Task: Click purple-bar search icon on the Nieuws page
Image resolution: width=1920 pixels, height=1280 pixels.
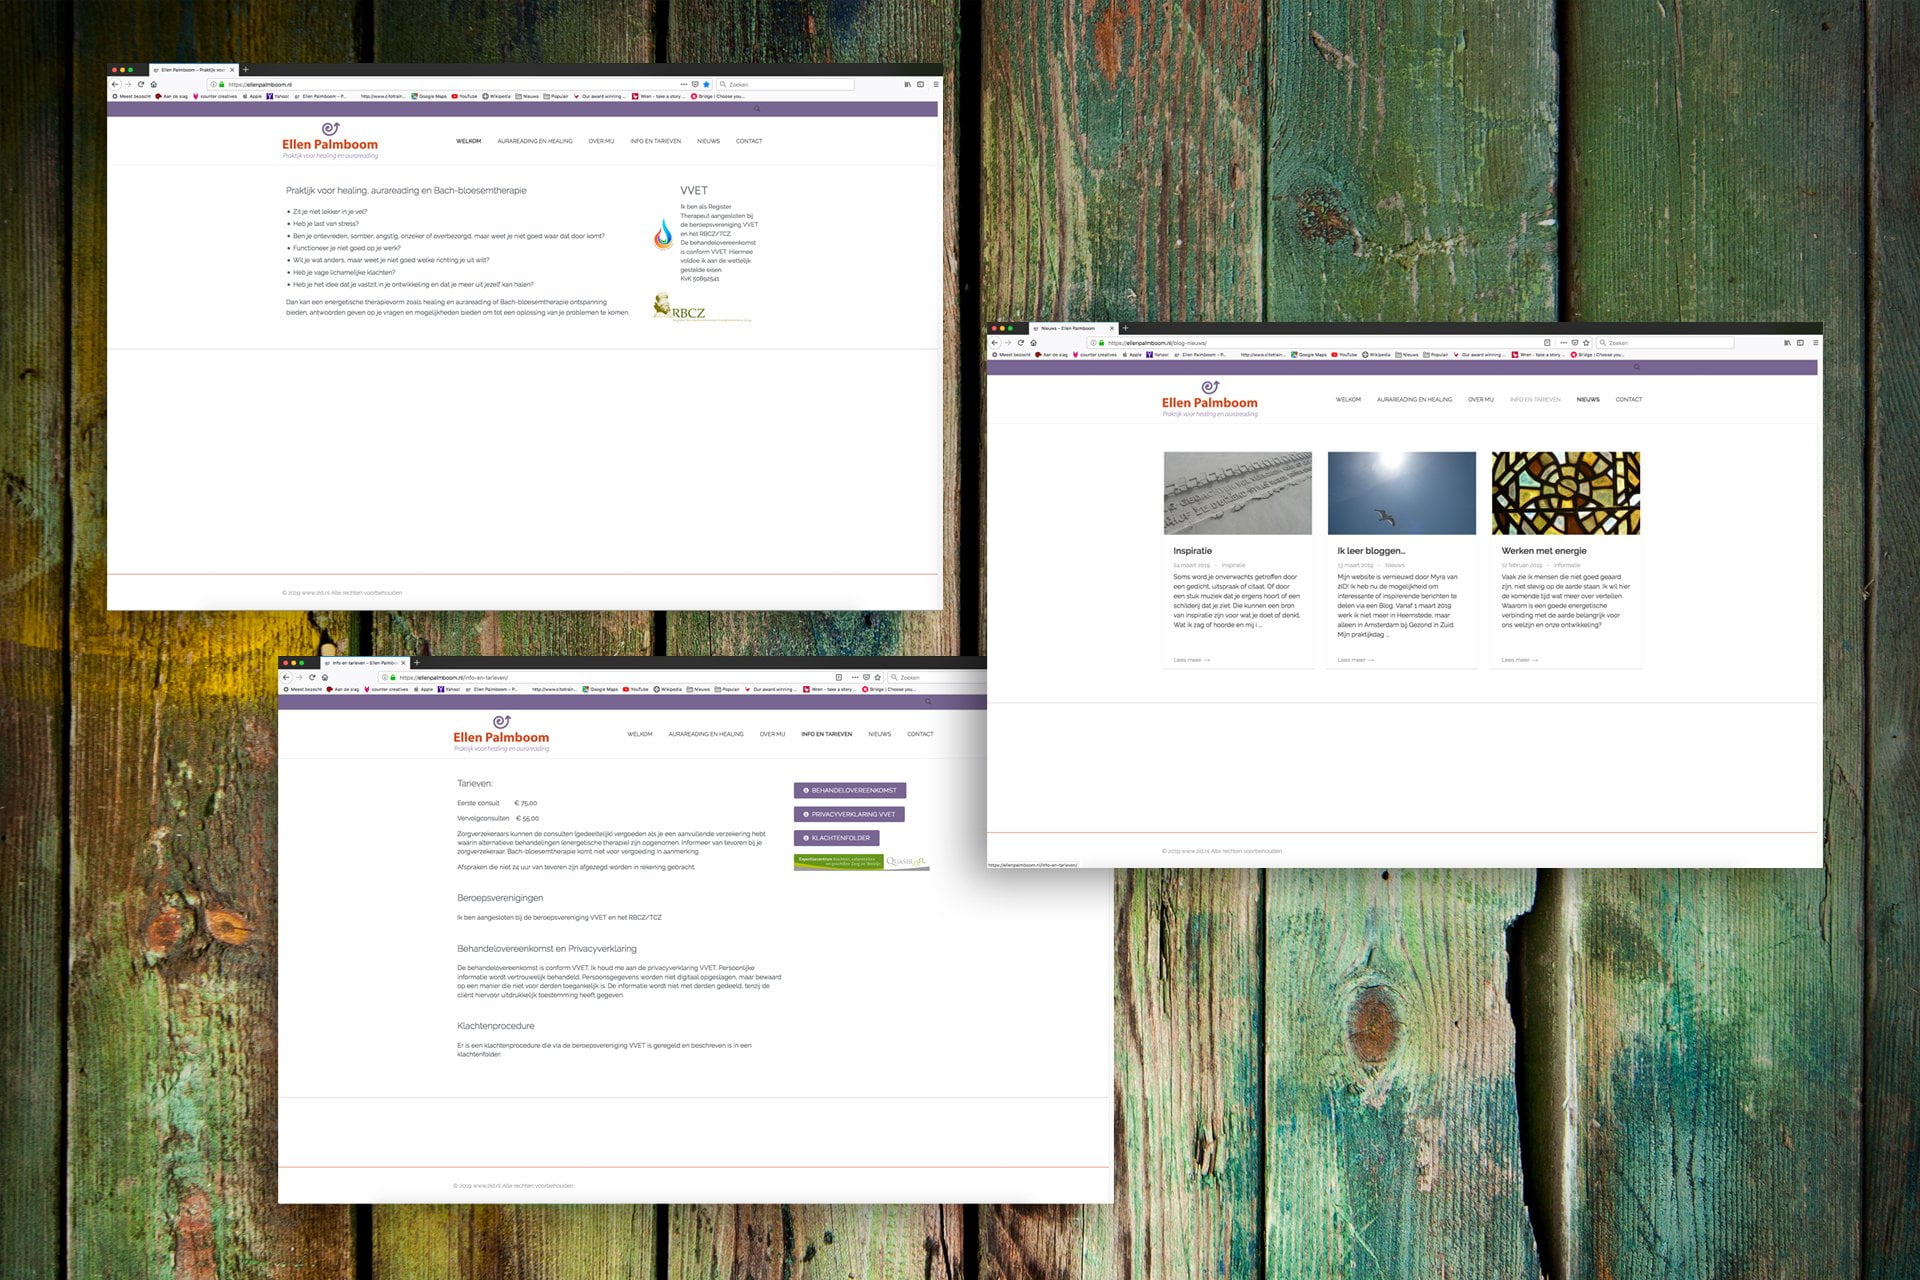Action: pos(1637,368)
